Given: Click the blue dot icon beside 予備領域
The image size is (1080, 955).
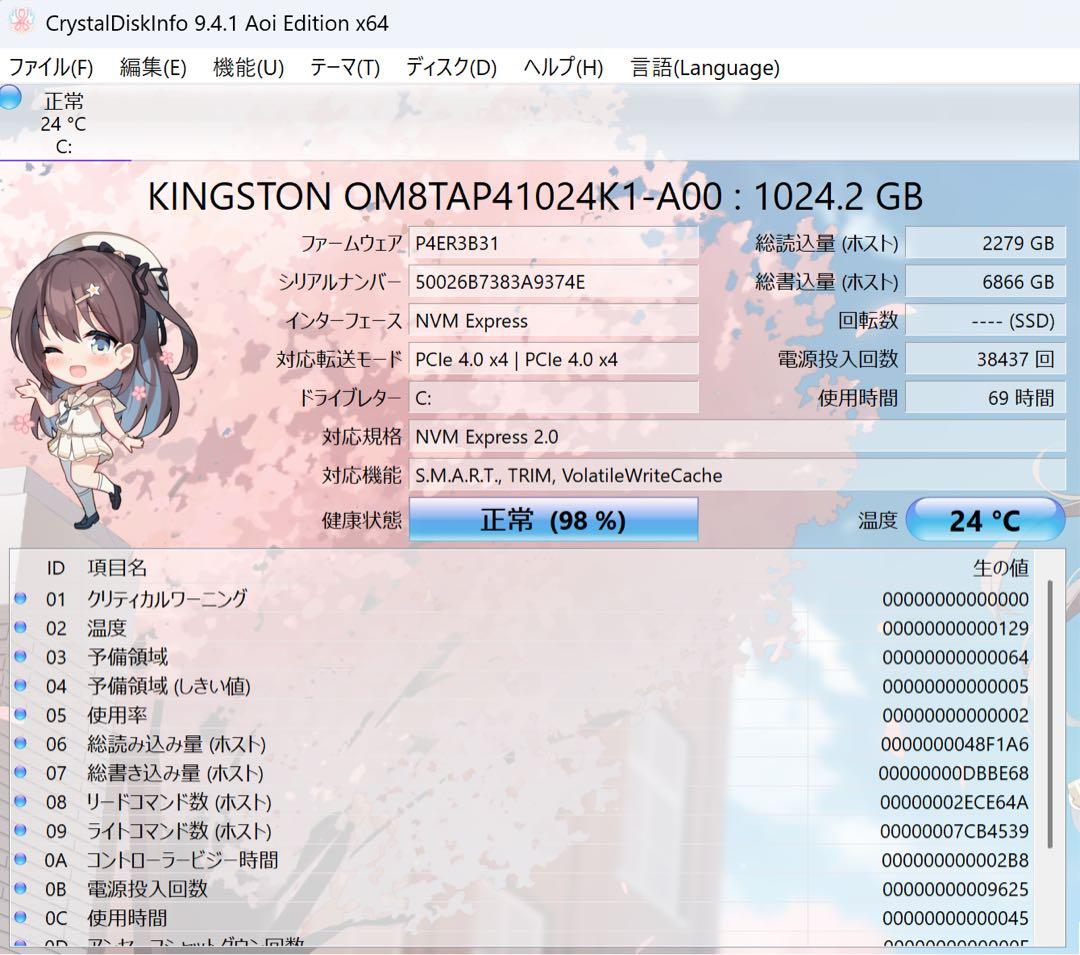Looking at the screenshot, I should pyautogui.click(x=22, y=657).
